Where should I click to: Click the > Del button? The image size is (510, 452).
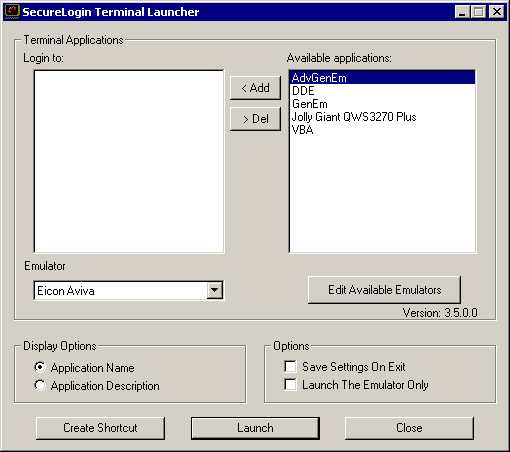[255, 119]
